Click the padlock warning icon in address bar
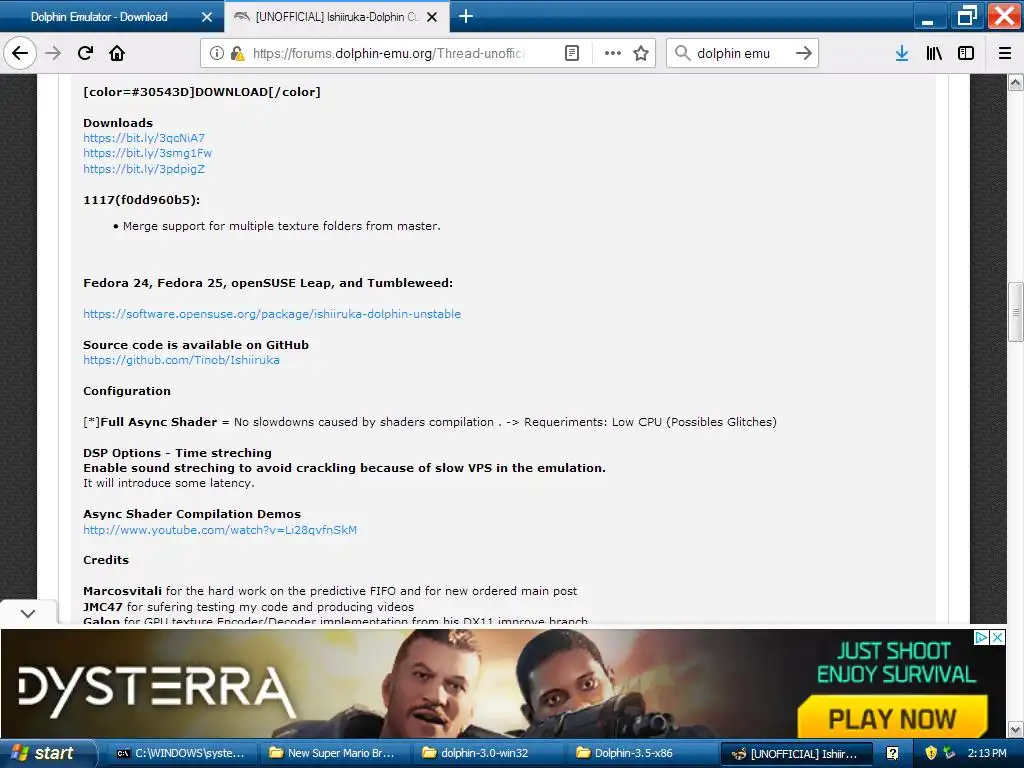The image size is (1024, 768). click(237, 54)
